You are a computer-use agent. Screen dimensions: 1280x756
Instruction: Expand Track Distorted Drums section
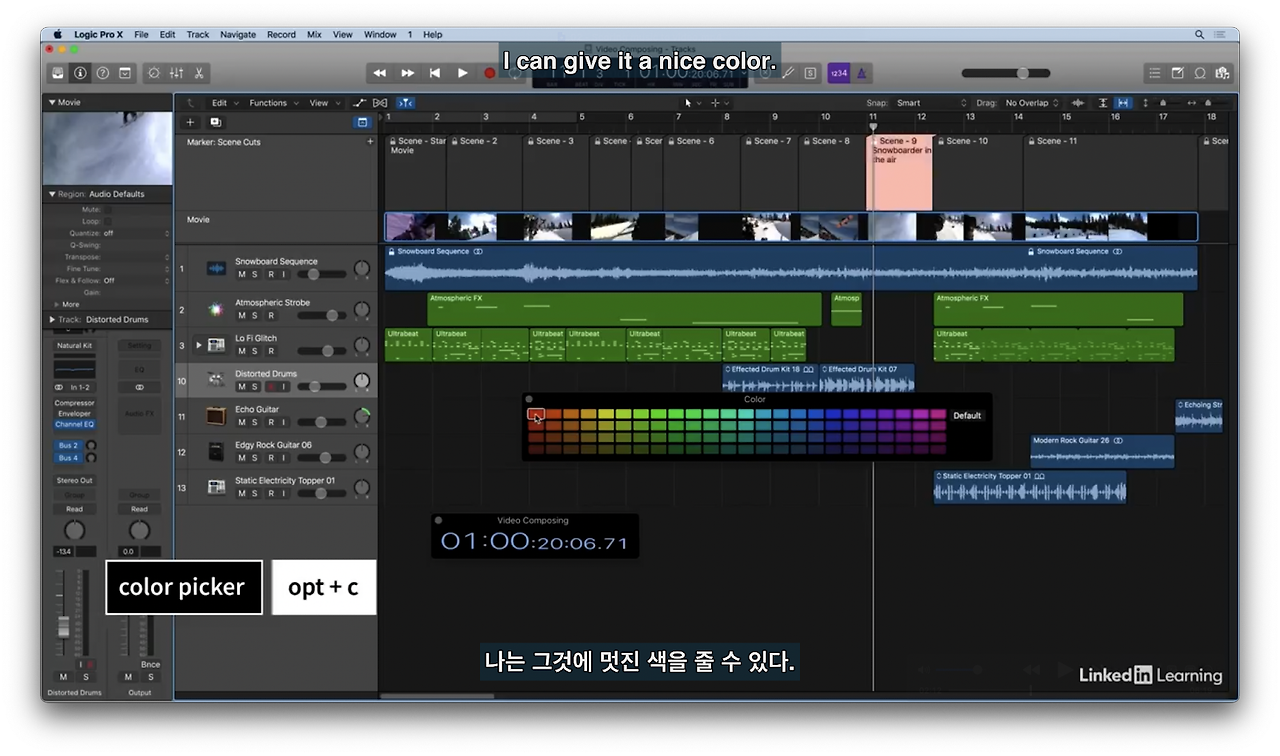(x=52, y=320)
